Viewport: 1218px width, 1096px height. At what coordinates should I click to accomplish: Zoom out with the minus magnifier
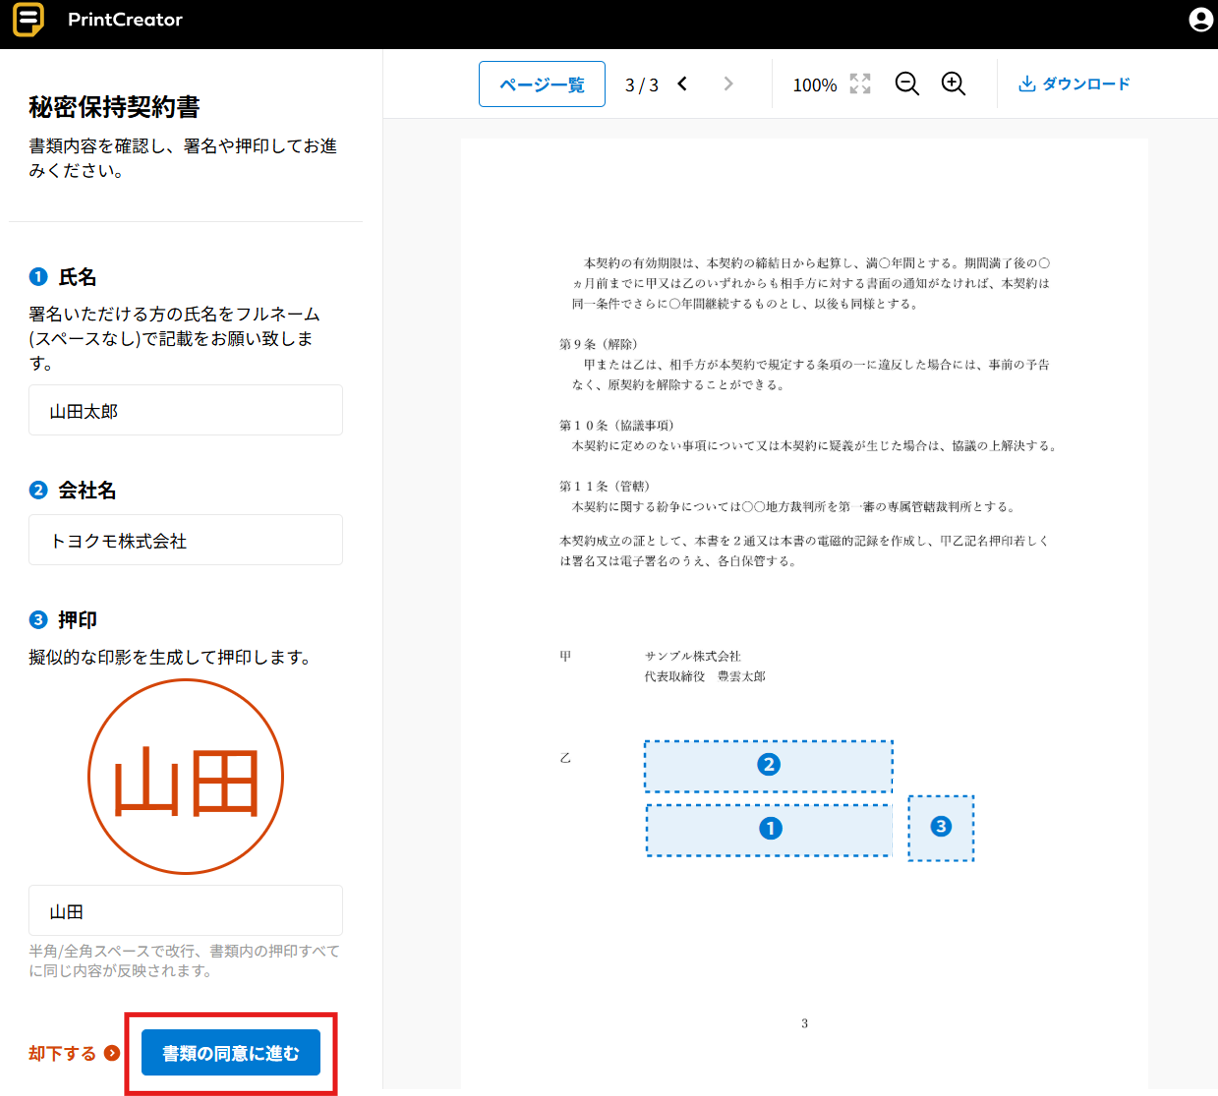click(x=907, y=84)
